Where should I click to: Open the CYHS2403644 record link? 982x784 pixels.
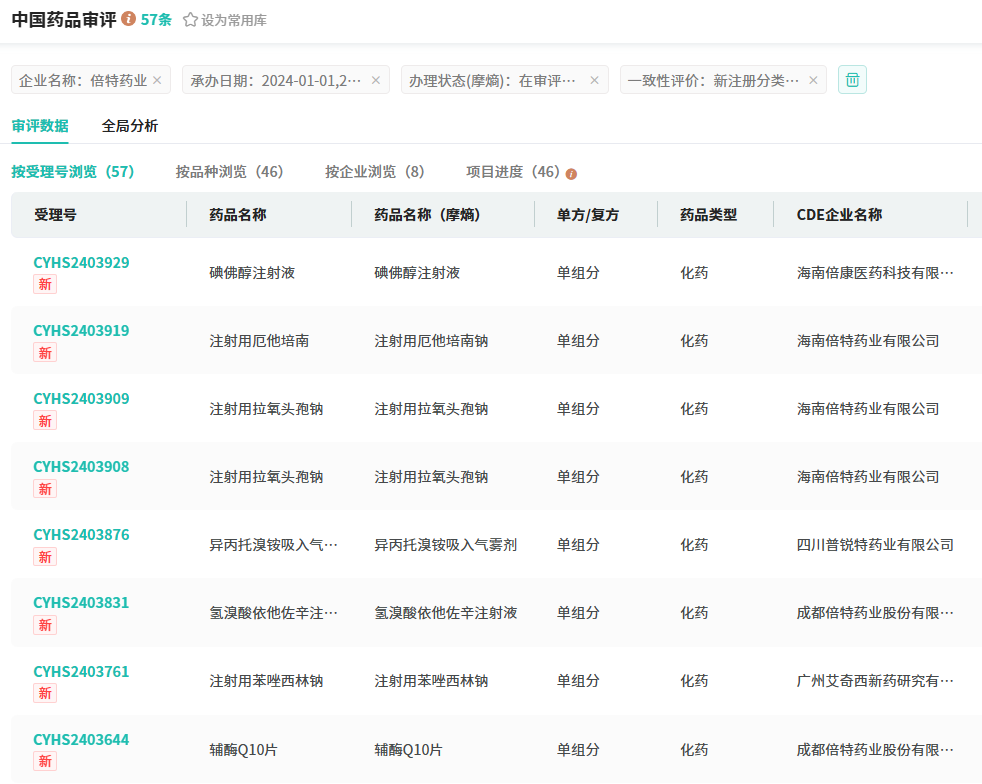[81, 740]
